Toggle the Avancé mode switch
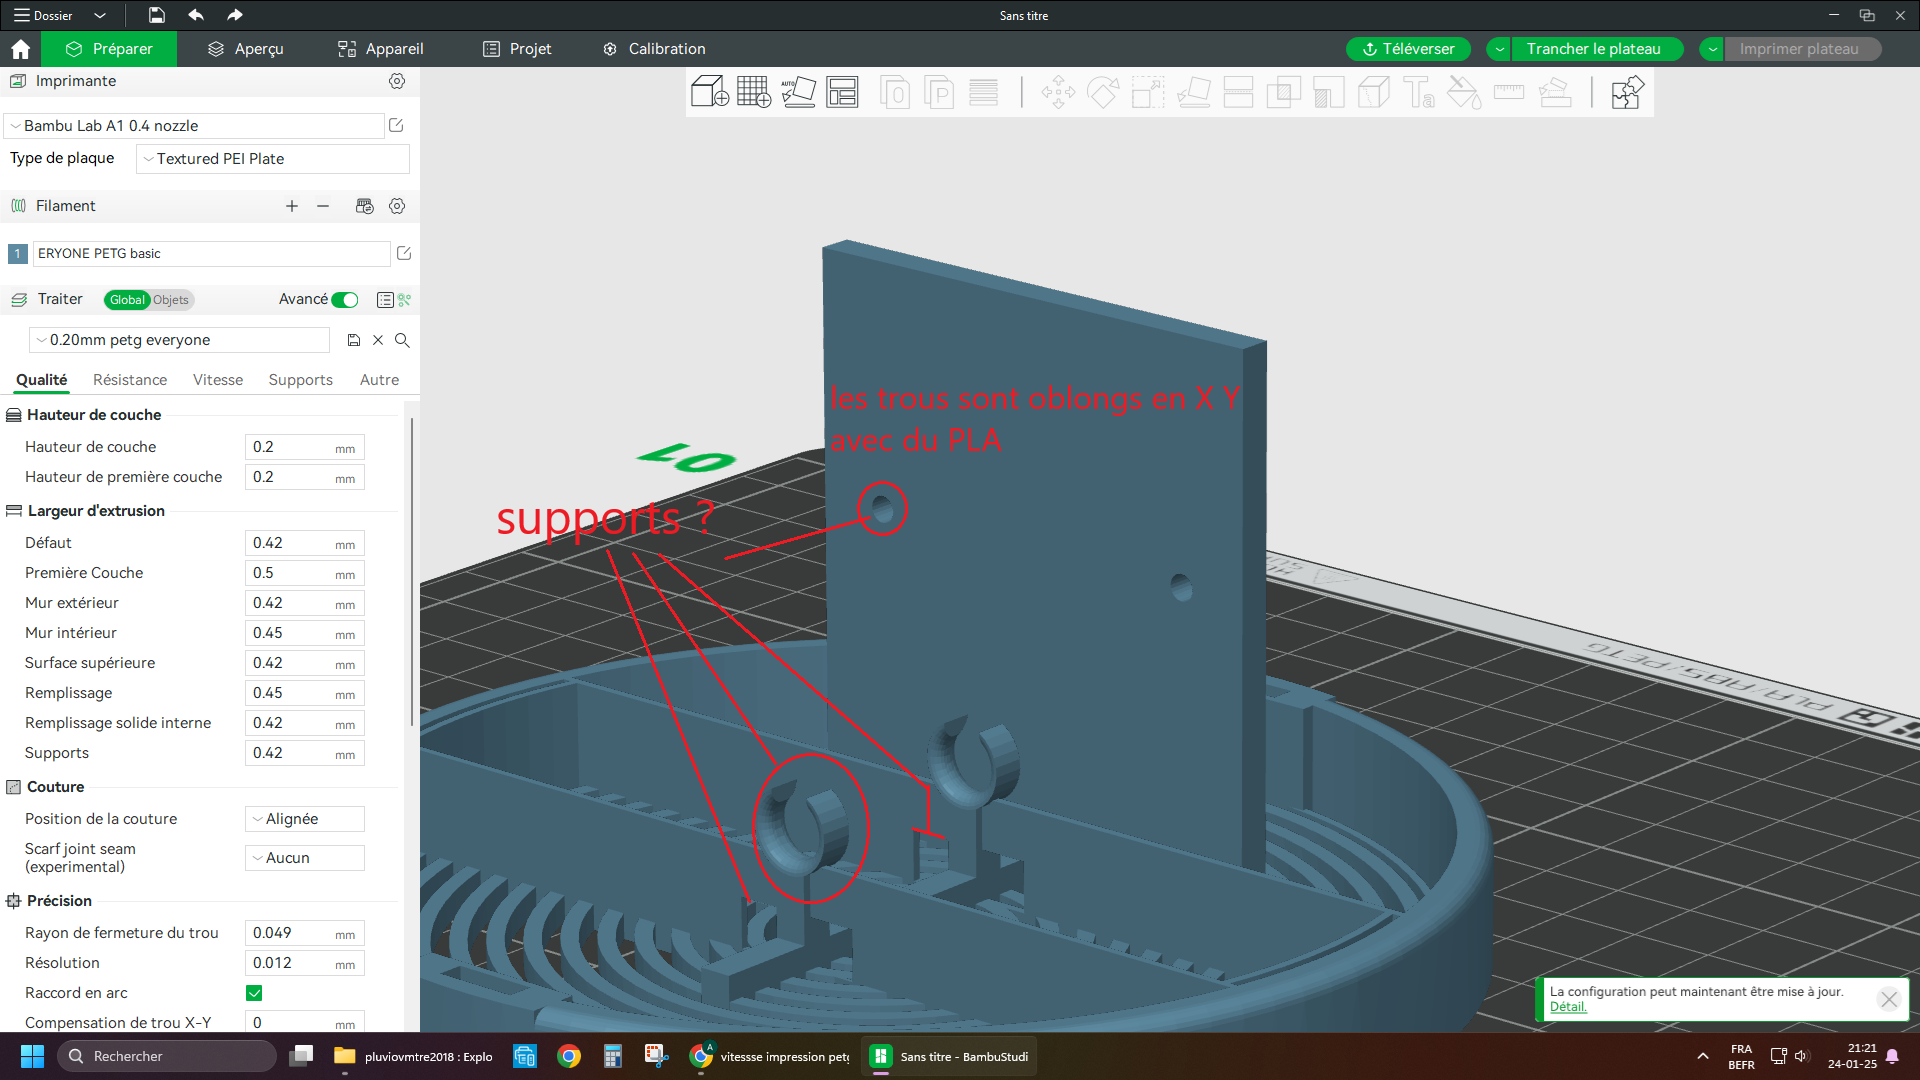The height and width of the screenshot is (1080, 1920). [345, 300]
